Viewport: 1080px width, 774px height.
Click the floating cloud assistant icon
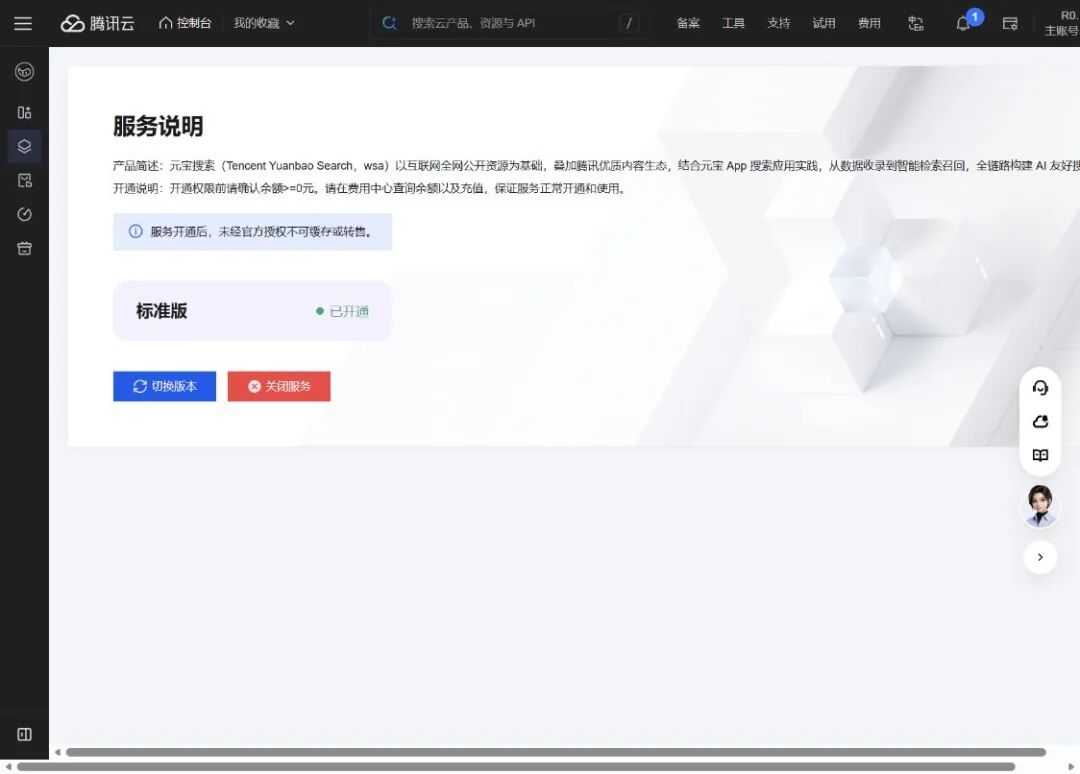[1040, 421]
